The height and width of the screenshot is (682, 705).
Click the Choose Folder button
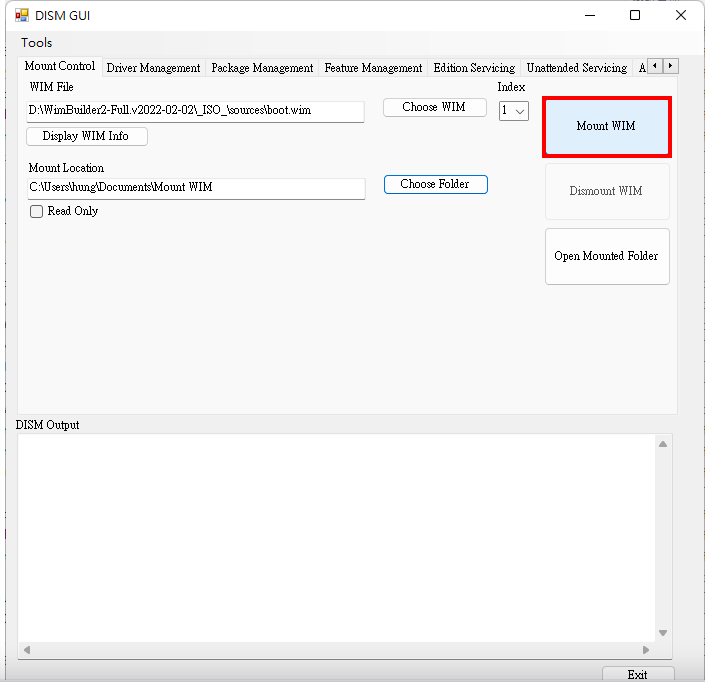click(x=435, y=184)
